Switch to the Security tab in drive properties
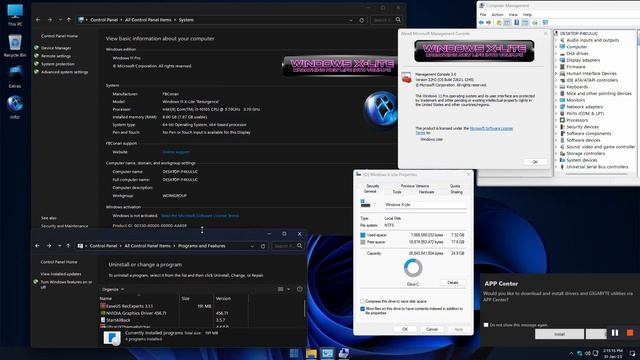The width and height of the screenshot is (640, 360). pyautogui.click(x=373, y=186)
